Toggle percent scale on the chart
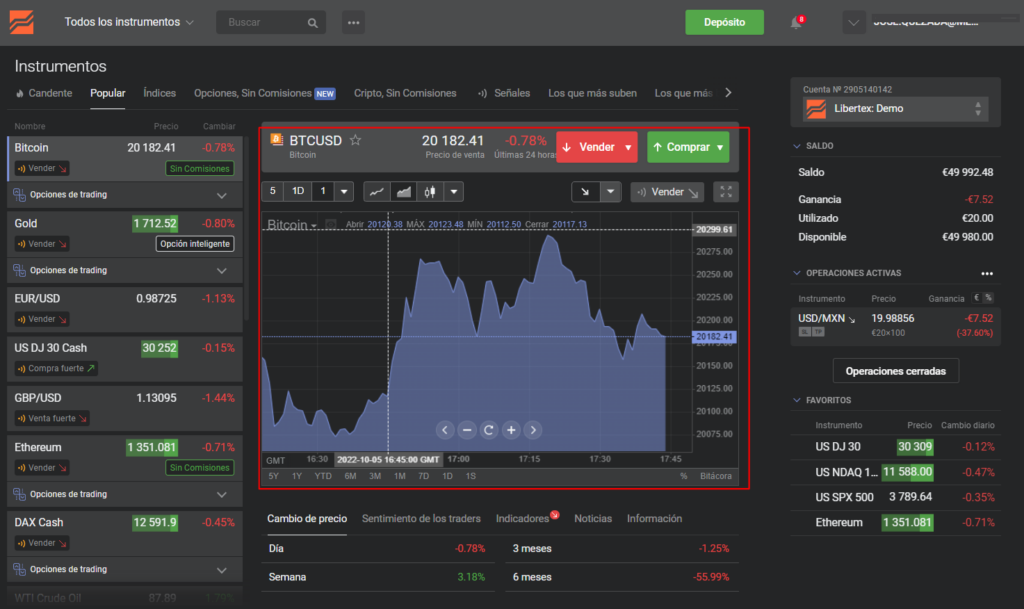Viewport: 1024px width, 609px height. click(683, 476)
